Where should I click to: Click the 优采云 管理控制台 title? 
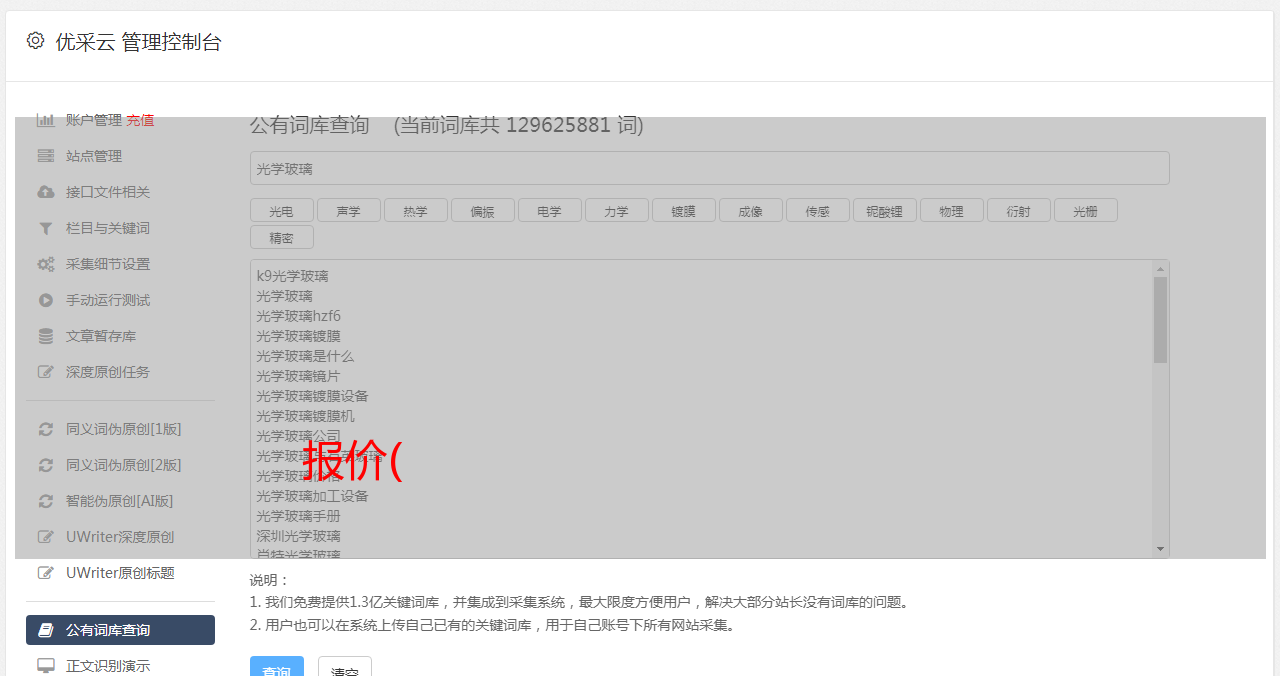pos(138,42)
